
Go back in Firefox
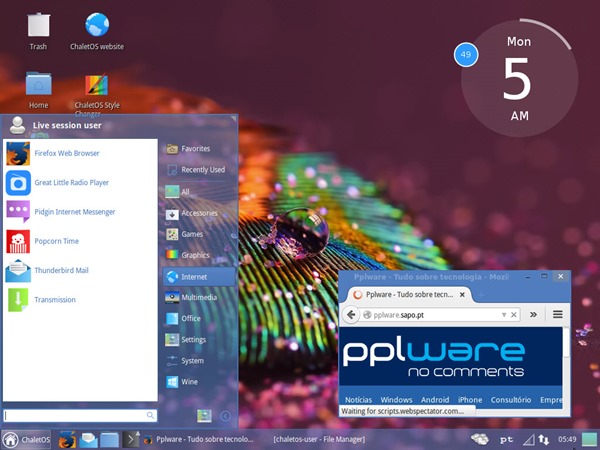[351, 315]
